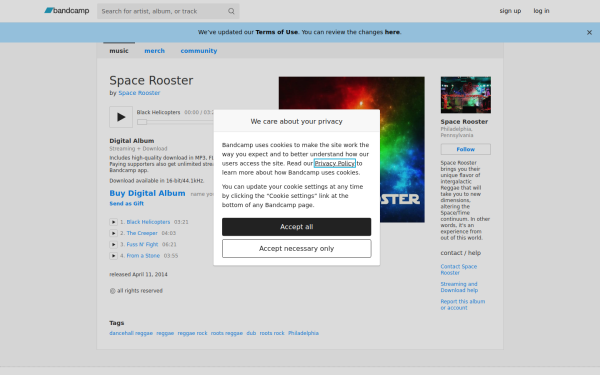Click Buy Digital Album link
This screenshot has height=375, width=600.
tap(147, 193)
